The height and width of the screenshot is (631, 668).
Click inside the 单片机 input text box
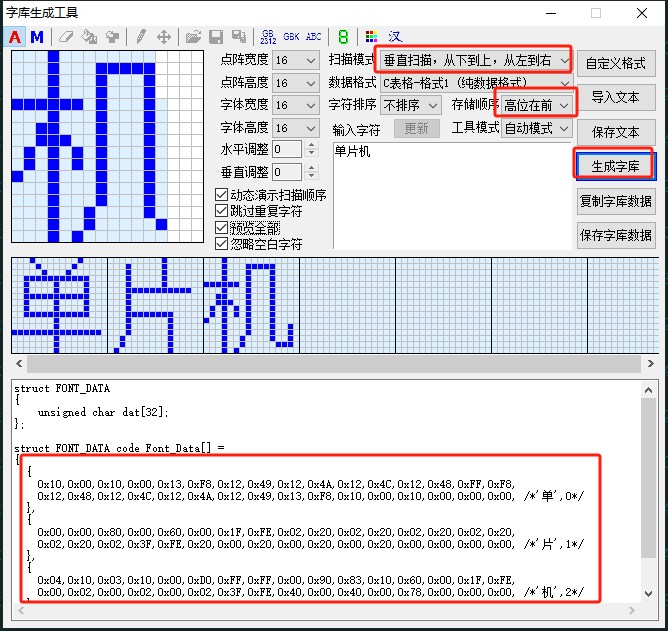point(452,196)
